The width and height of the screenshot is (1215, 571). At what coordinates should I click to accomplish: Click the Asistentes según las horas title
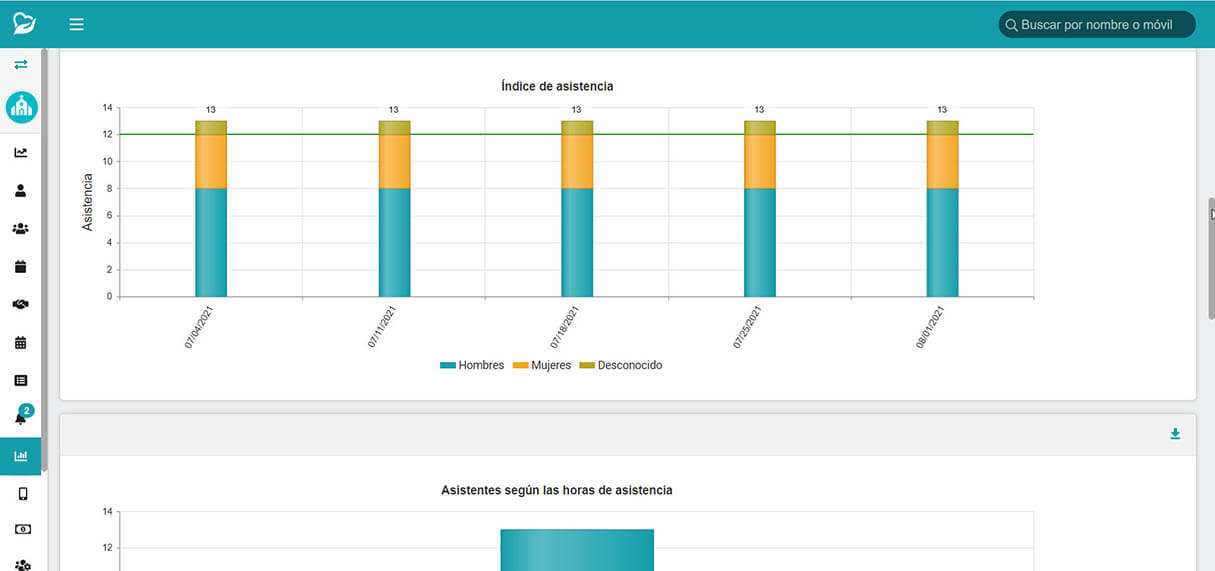coord(556,491)
